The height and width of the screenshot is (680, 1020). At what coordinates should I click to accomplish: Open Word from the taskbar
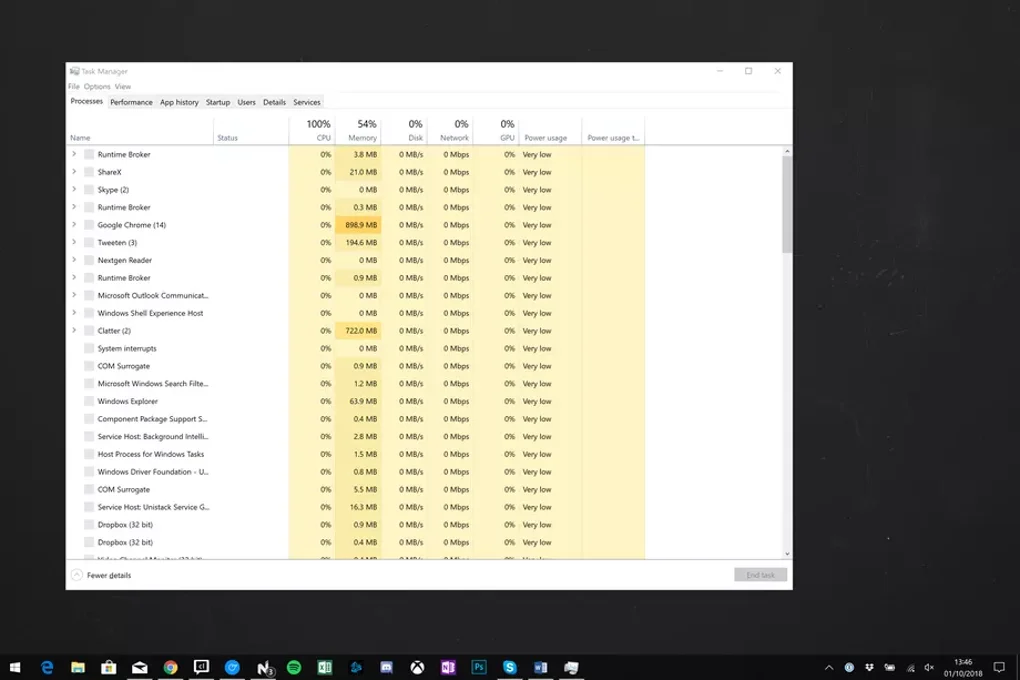[x=541, y=667]
